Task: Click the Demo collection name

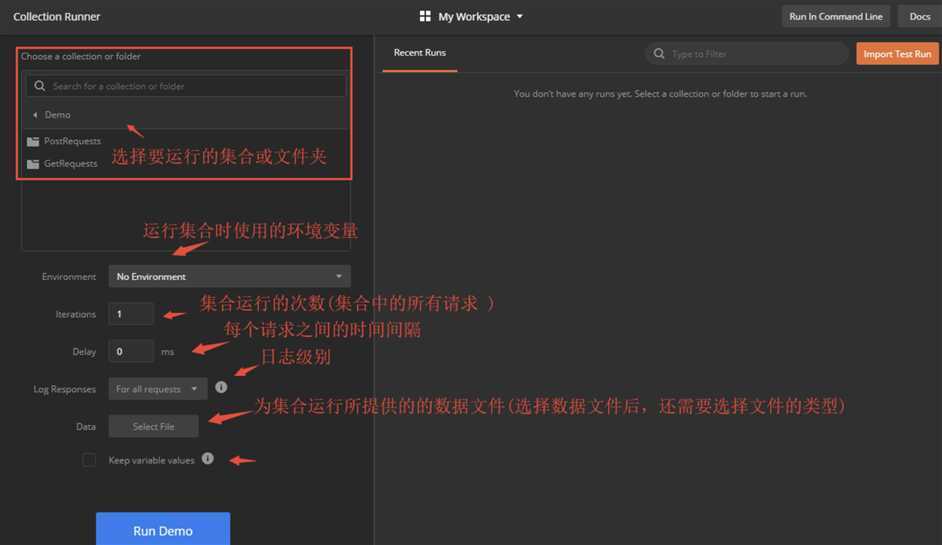Action: coord(57,115)
